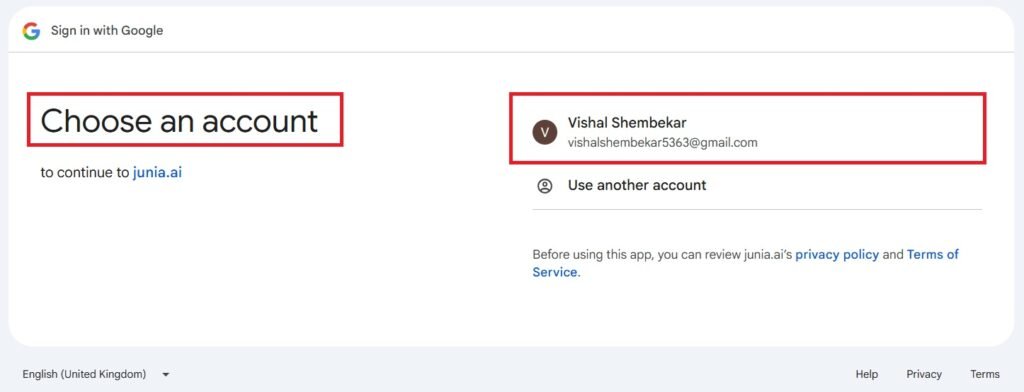Screen dimensions: 1024x392
Task: Click the brown V avatar icon
Action: (x=545, y=132)
